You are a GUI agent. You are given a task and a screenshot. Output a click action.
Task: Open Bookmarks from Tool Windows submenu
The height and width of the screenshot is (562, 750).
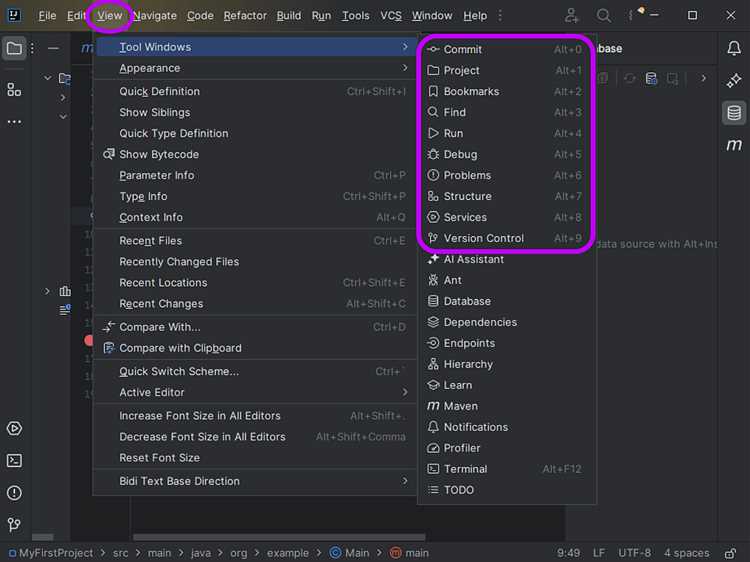506,91
